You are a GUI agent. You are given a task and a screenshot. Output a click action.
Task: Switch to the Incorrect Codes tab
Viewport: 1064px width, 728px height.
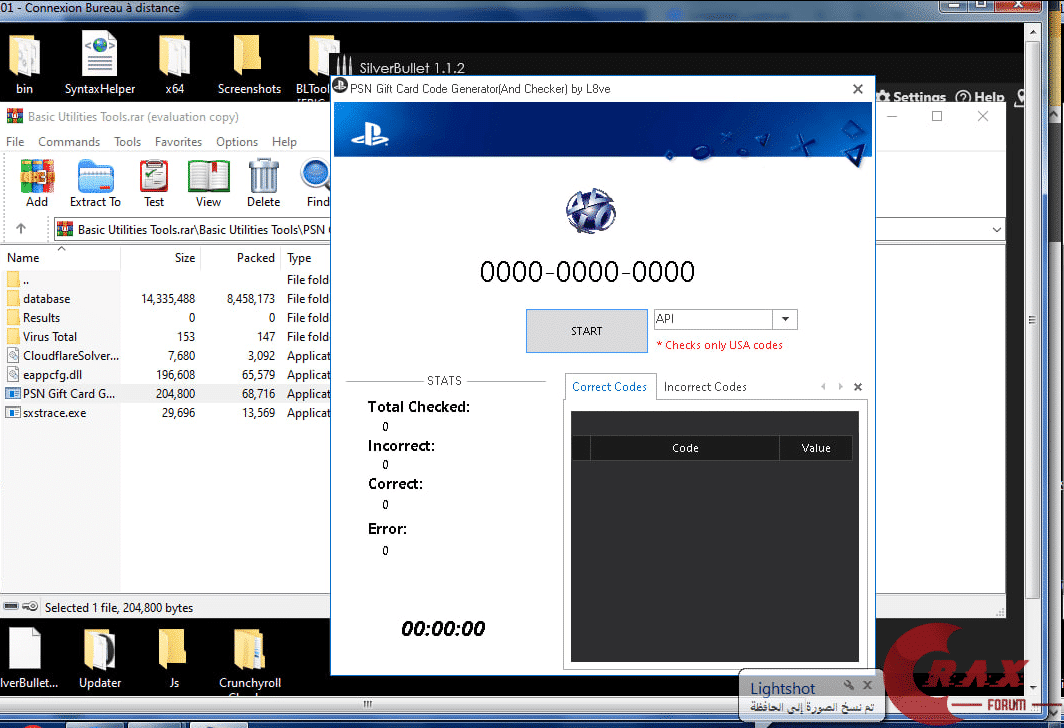(705, 387)
